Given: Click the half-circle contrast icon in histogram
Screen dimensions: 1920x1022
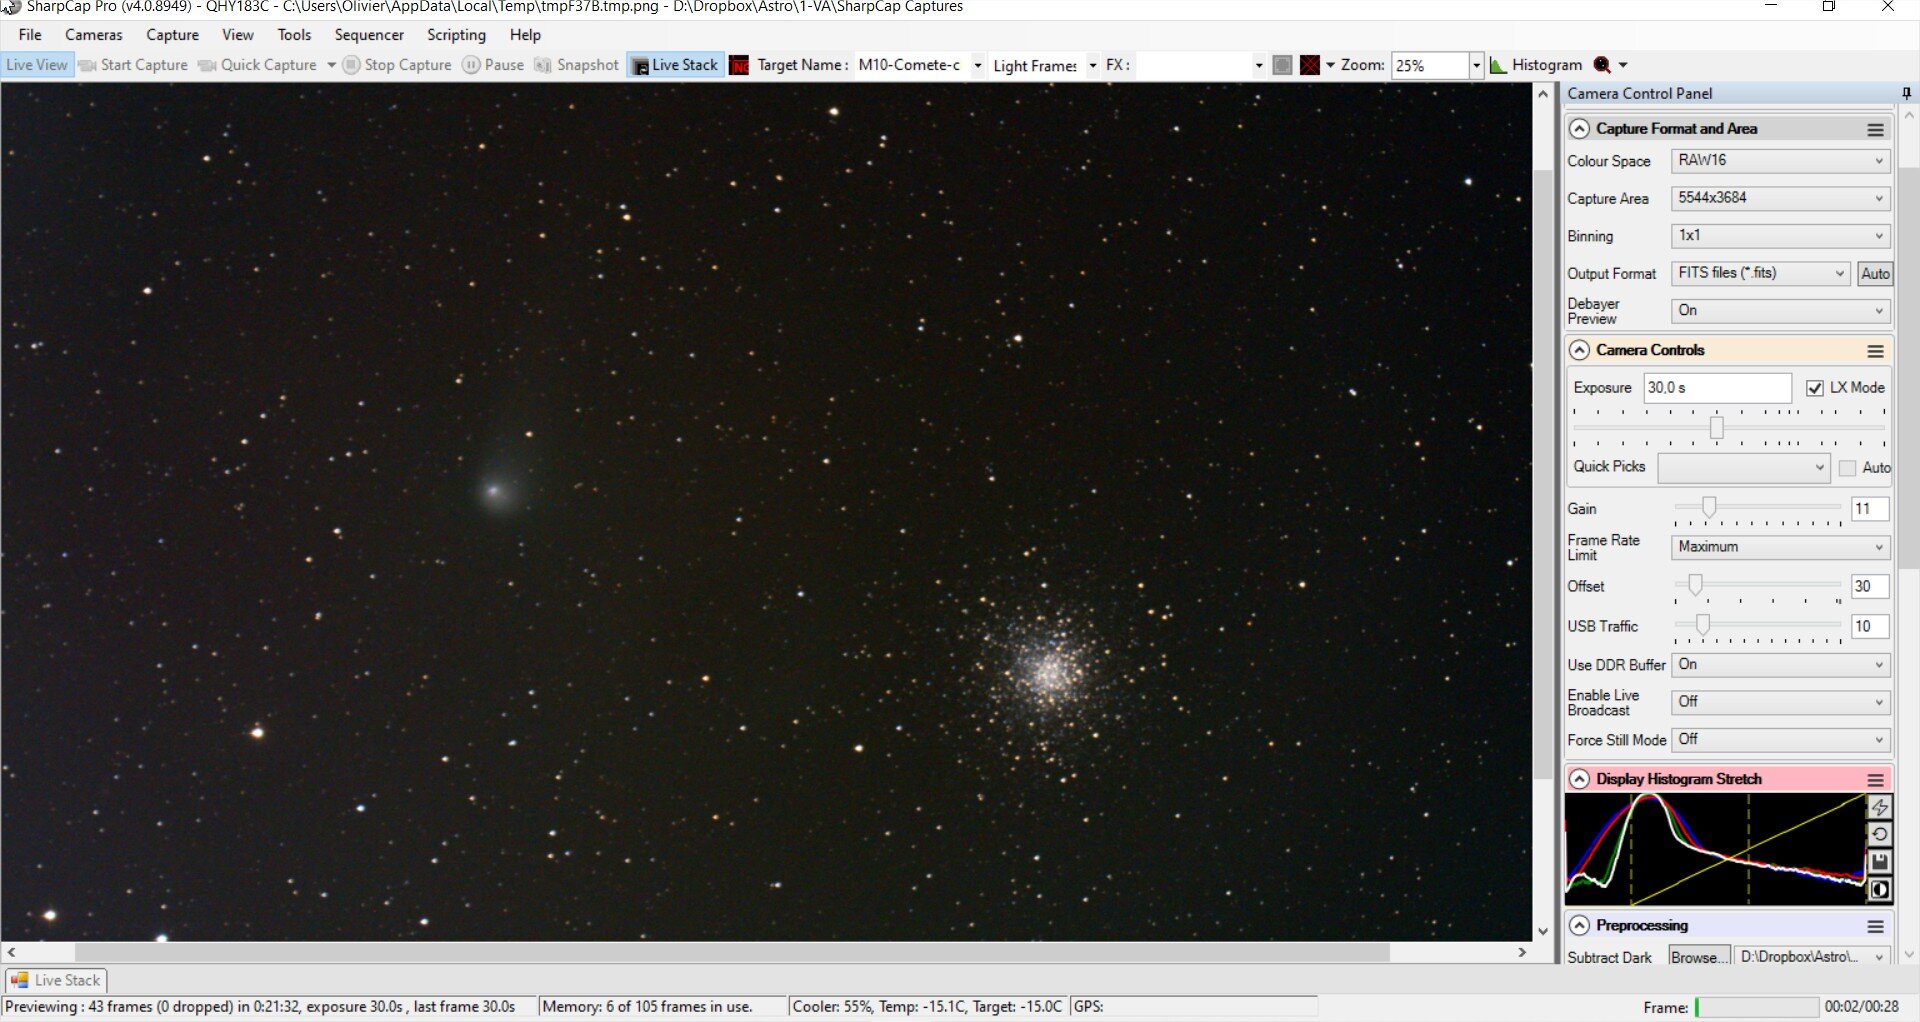Looking at the screenshot, I should click(x=1879, y=889).
